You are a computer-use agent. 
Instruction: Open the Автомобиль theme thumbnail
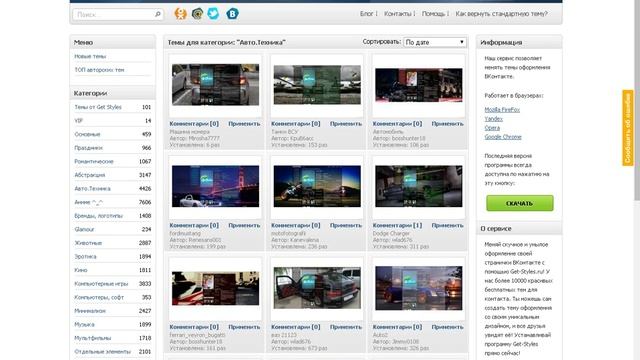pos(419,84)
